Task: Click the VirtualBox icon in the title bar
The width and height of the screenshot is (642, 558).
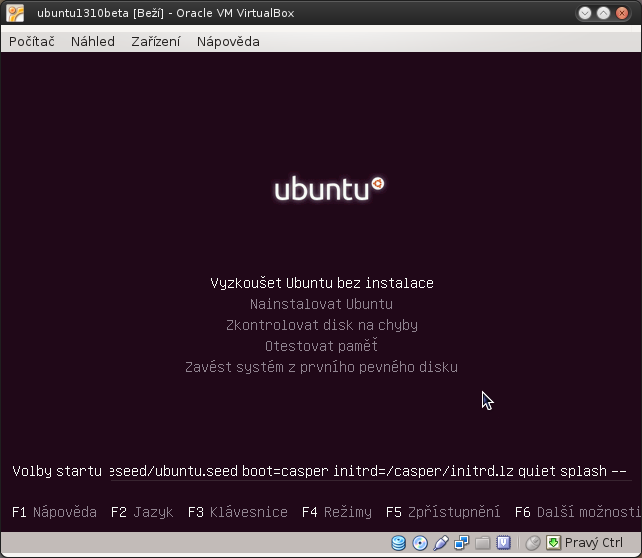Action: [x=15, y=13]
